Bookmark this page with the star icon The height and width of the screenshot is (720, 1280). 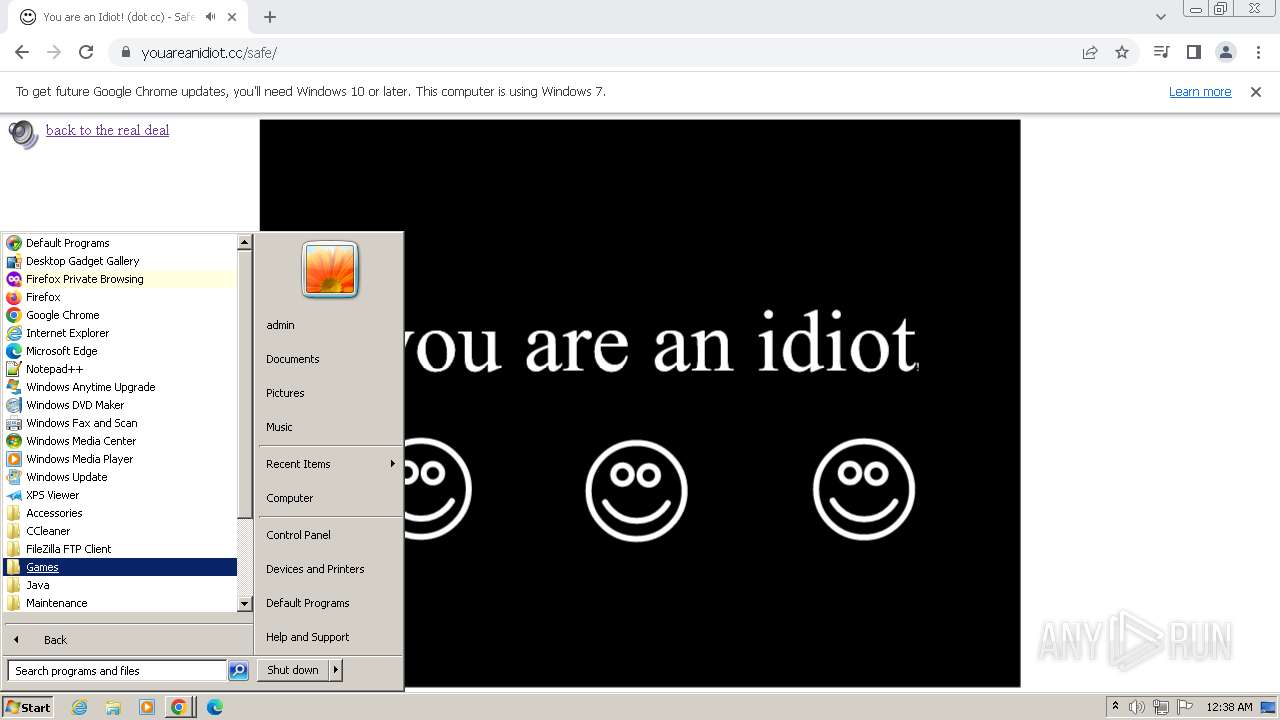pos(1122,52)
